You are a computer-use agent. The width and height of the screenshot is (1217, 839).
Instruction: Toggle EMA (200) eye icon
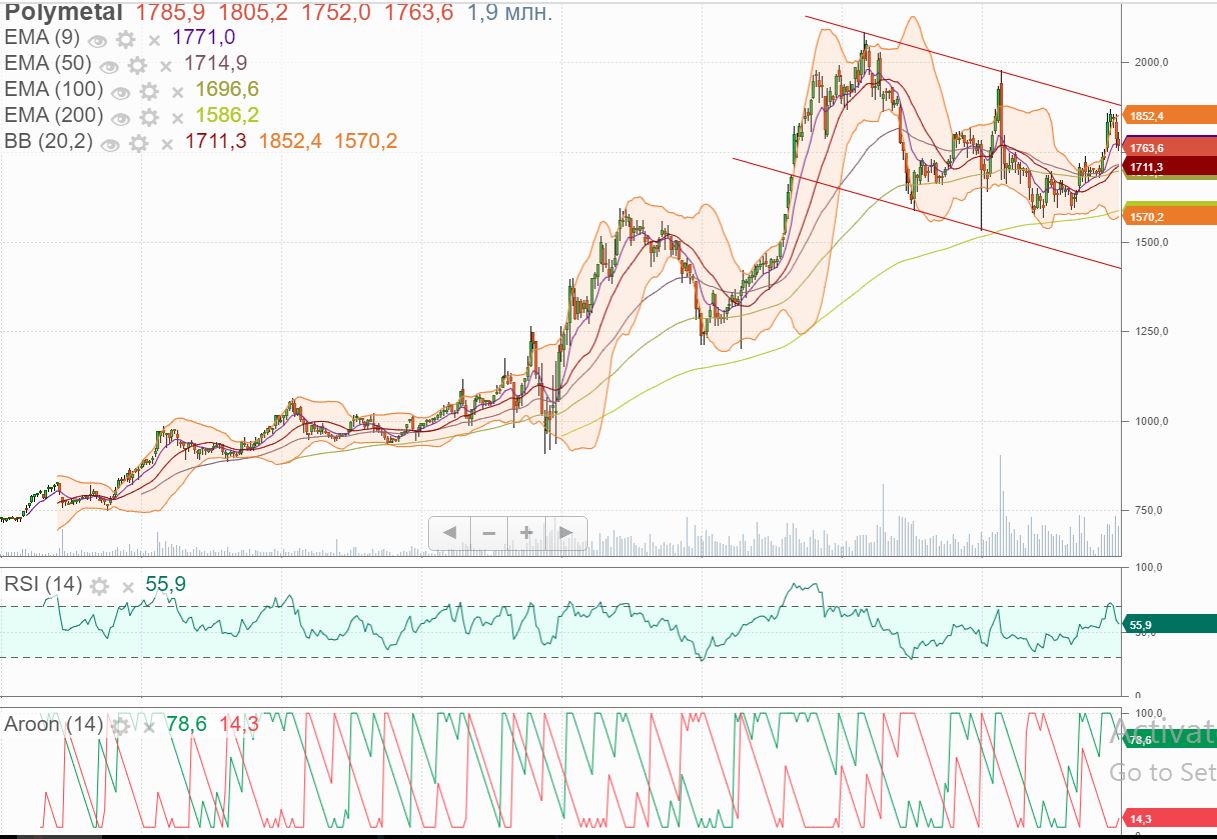(120, 118)
